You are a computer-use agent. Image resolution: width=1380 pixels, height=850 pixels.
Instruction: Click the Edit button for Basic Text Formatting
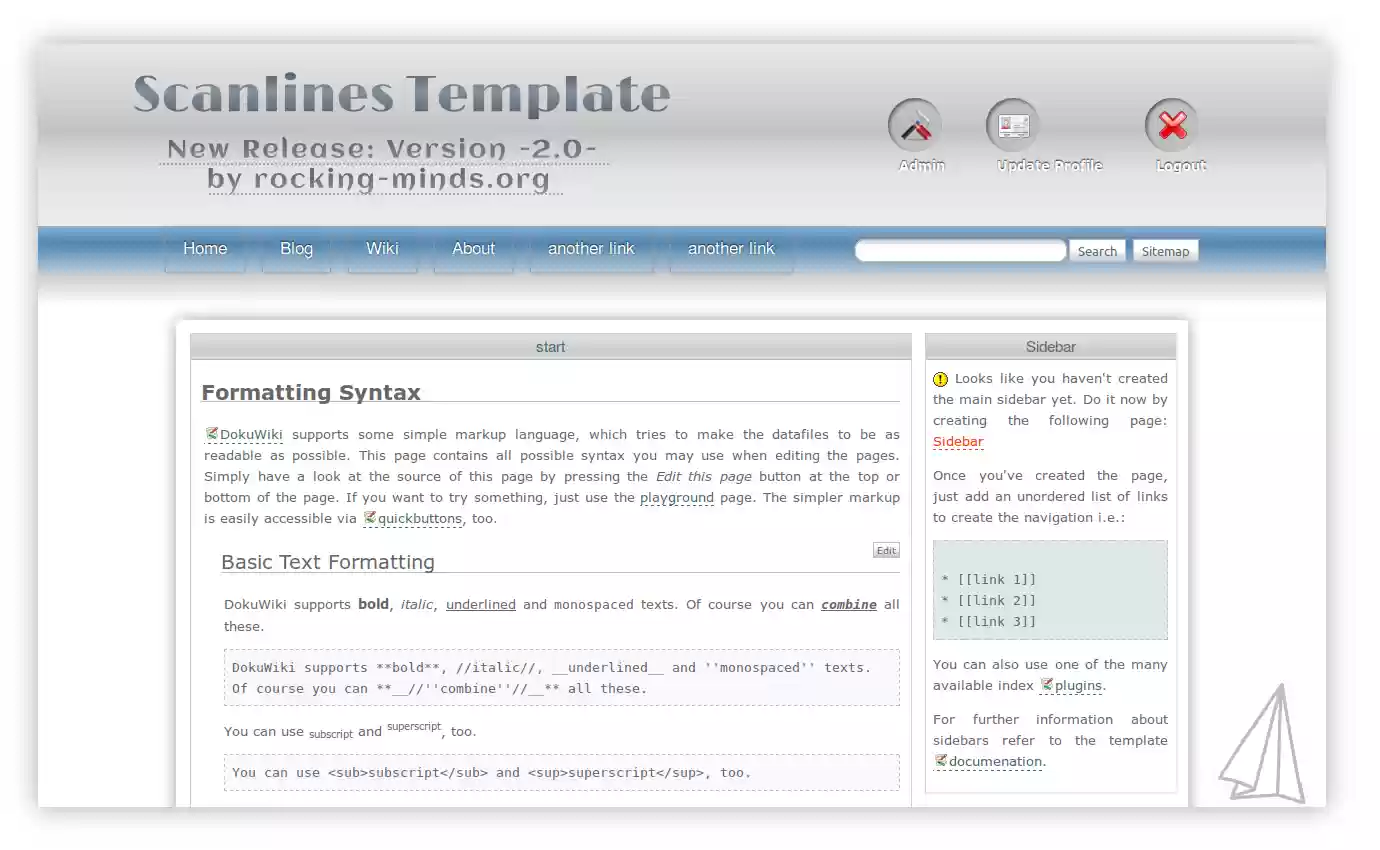pos(885,550)
